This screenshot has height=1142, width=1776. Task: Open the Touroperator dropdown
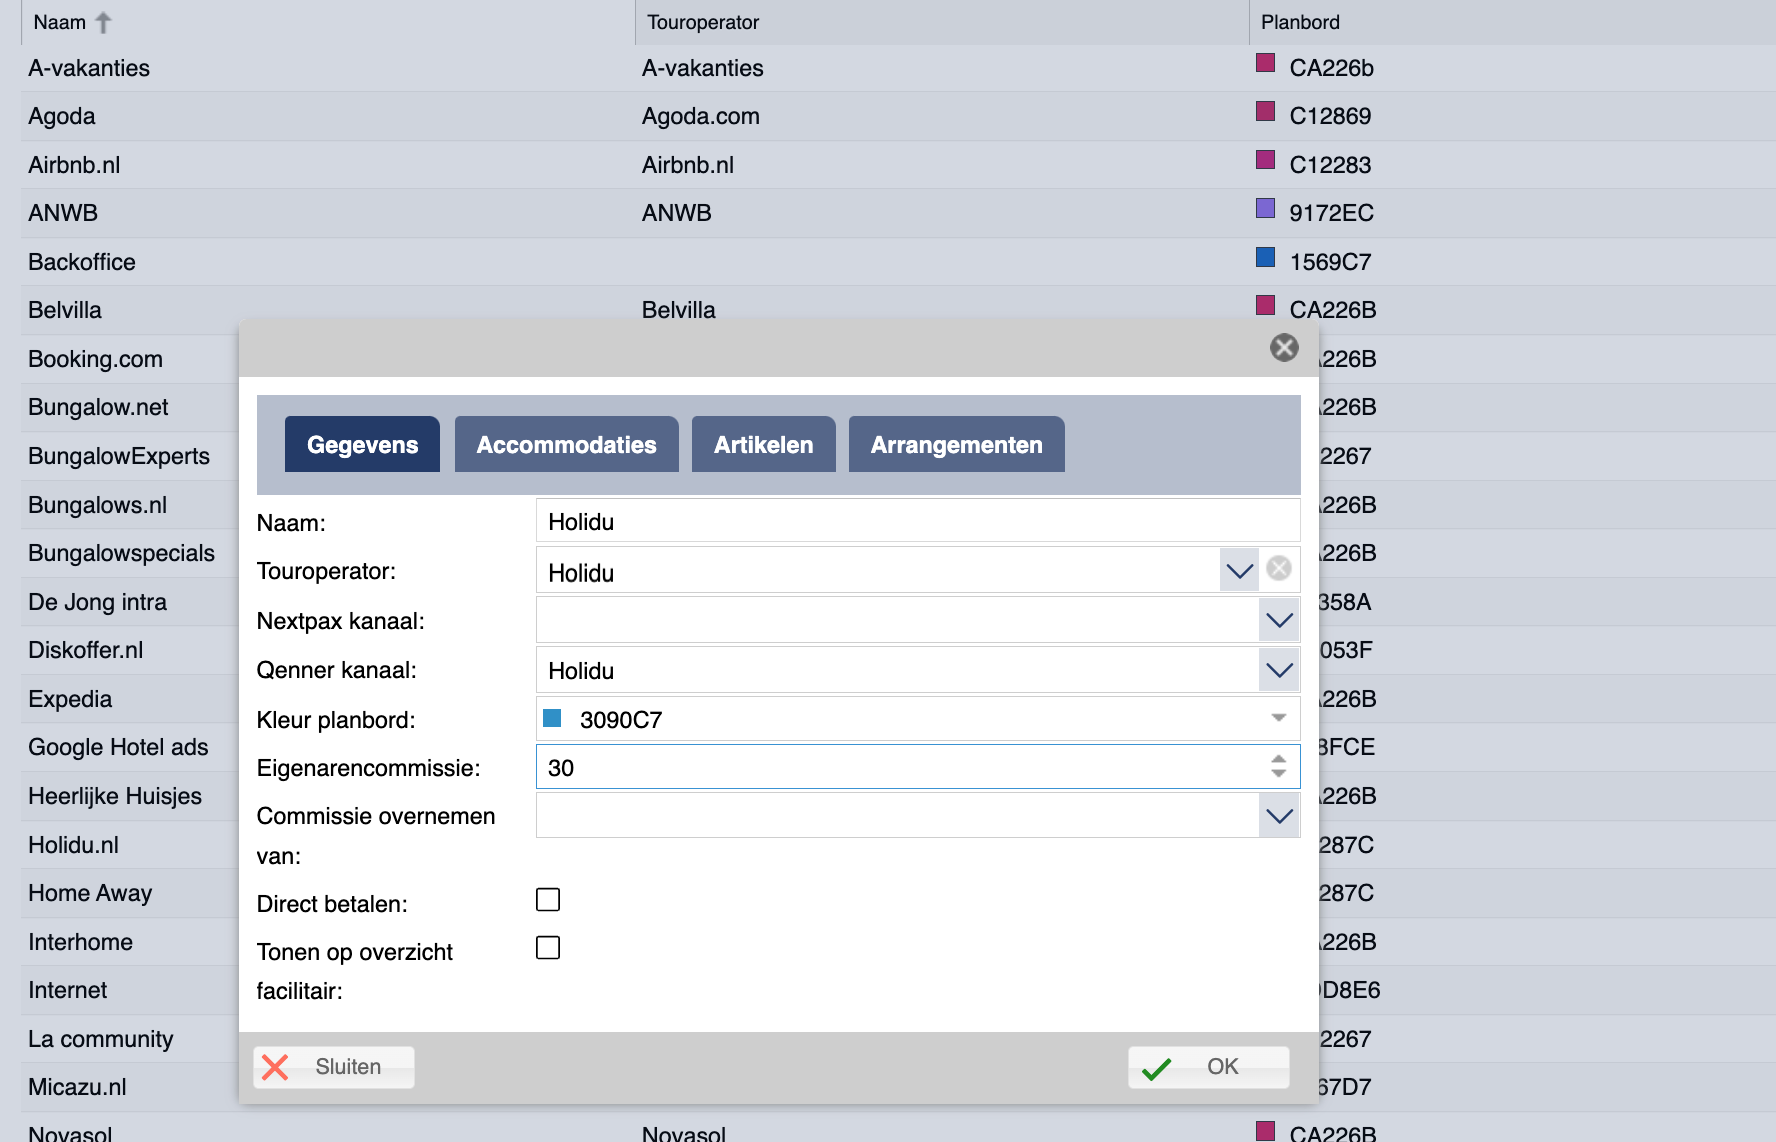(x=1240, y=571)
